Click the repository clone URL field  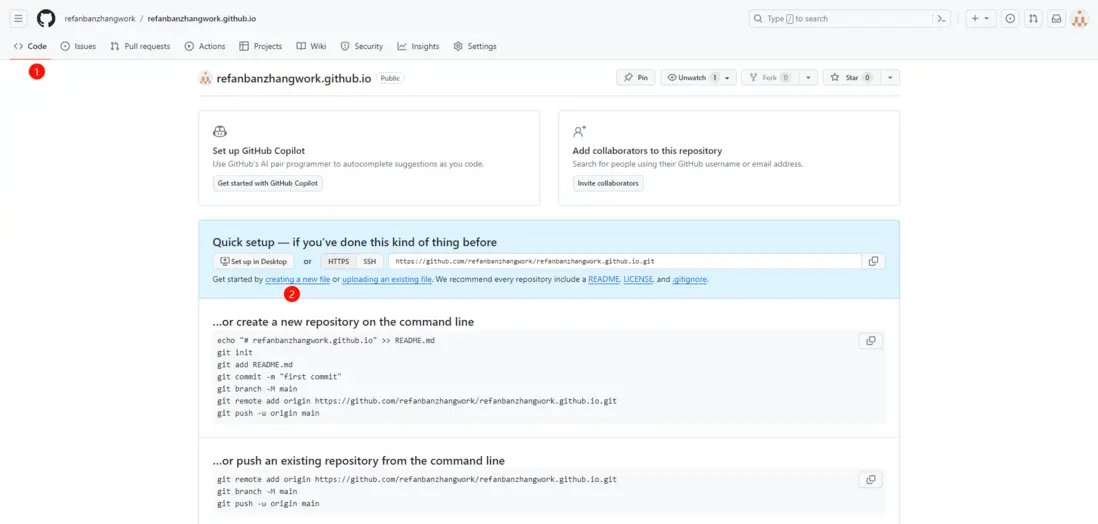coord(625,261)
